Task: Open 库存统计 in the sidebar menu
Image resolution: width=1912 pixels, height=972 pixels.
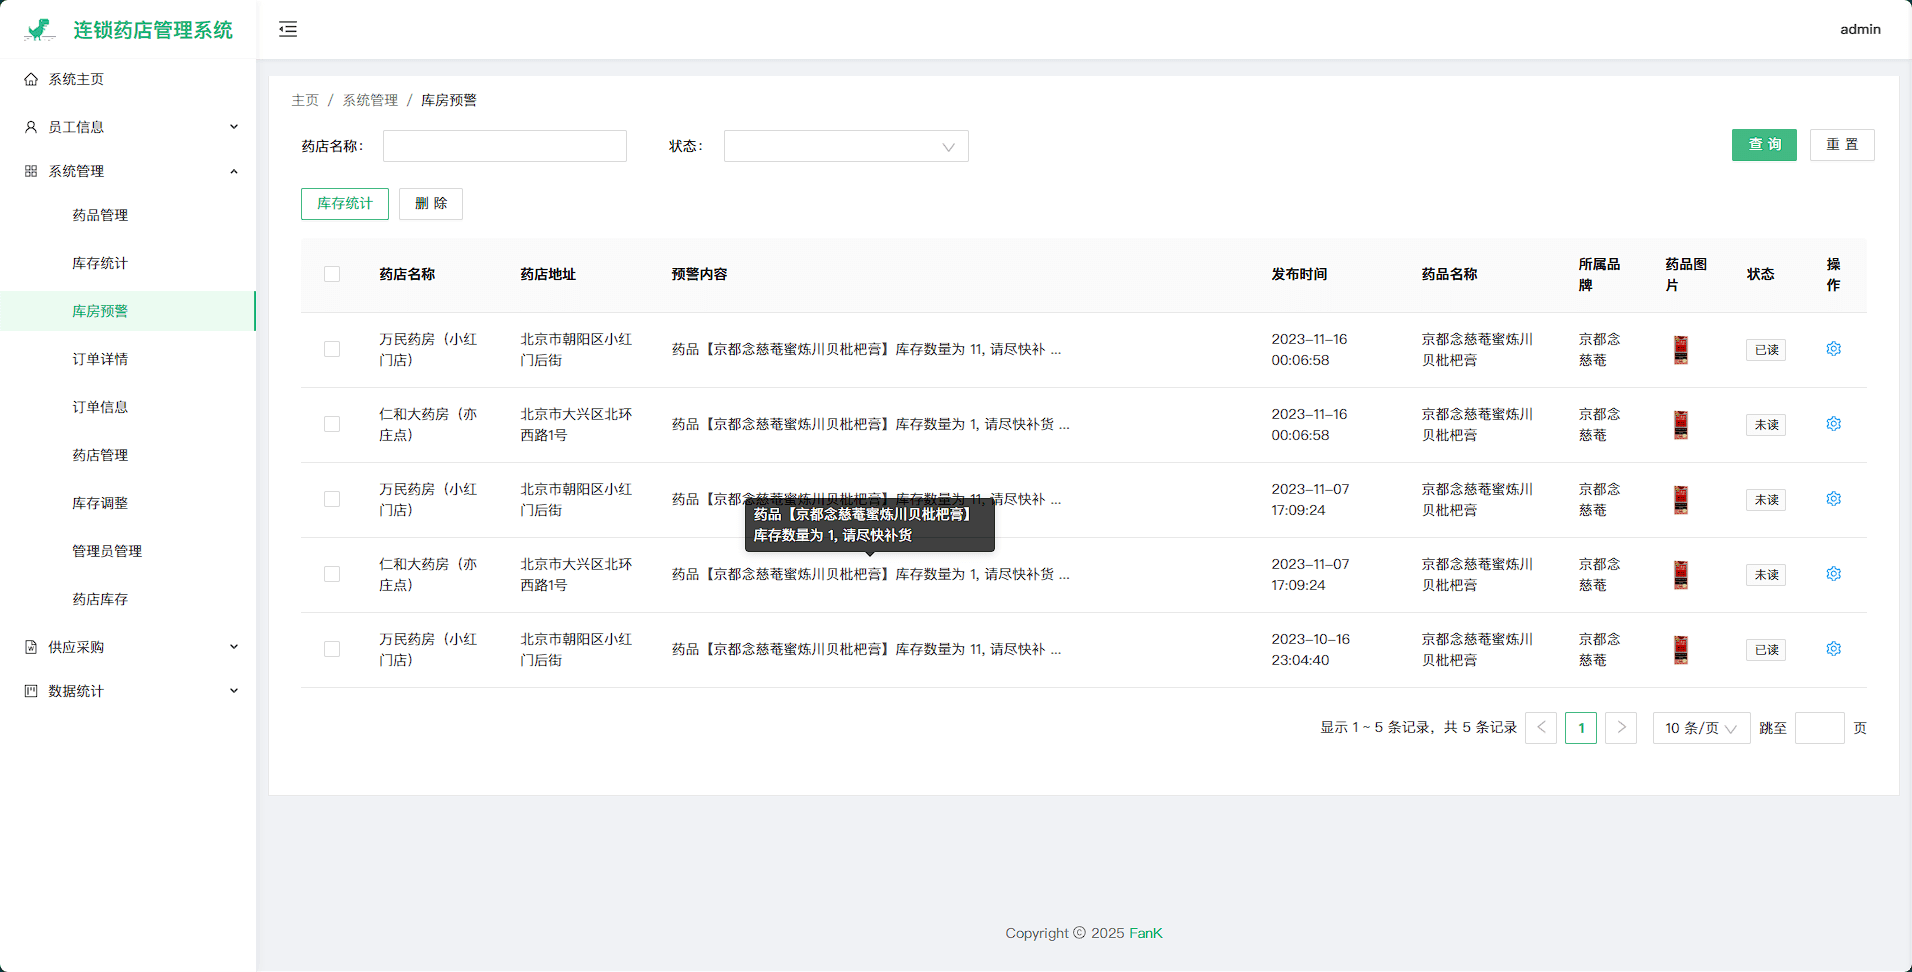Action: point(100,263)
